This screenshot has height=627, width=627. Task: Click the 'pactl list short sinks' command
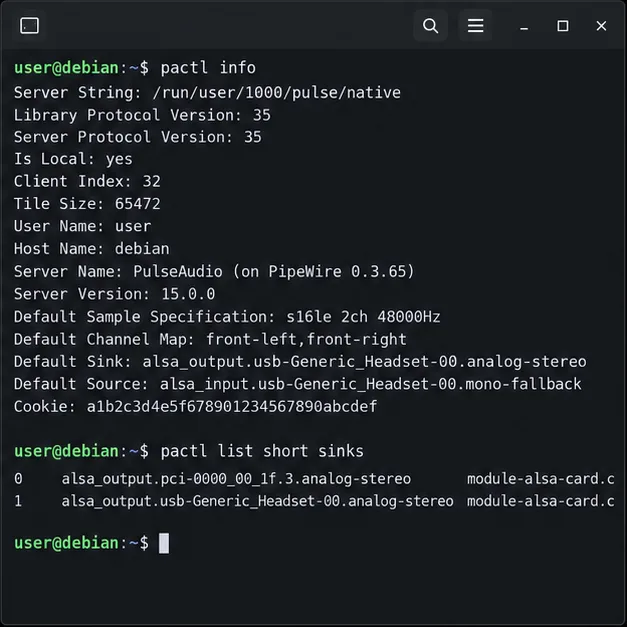(262, 451)
